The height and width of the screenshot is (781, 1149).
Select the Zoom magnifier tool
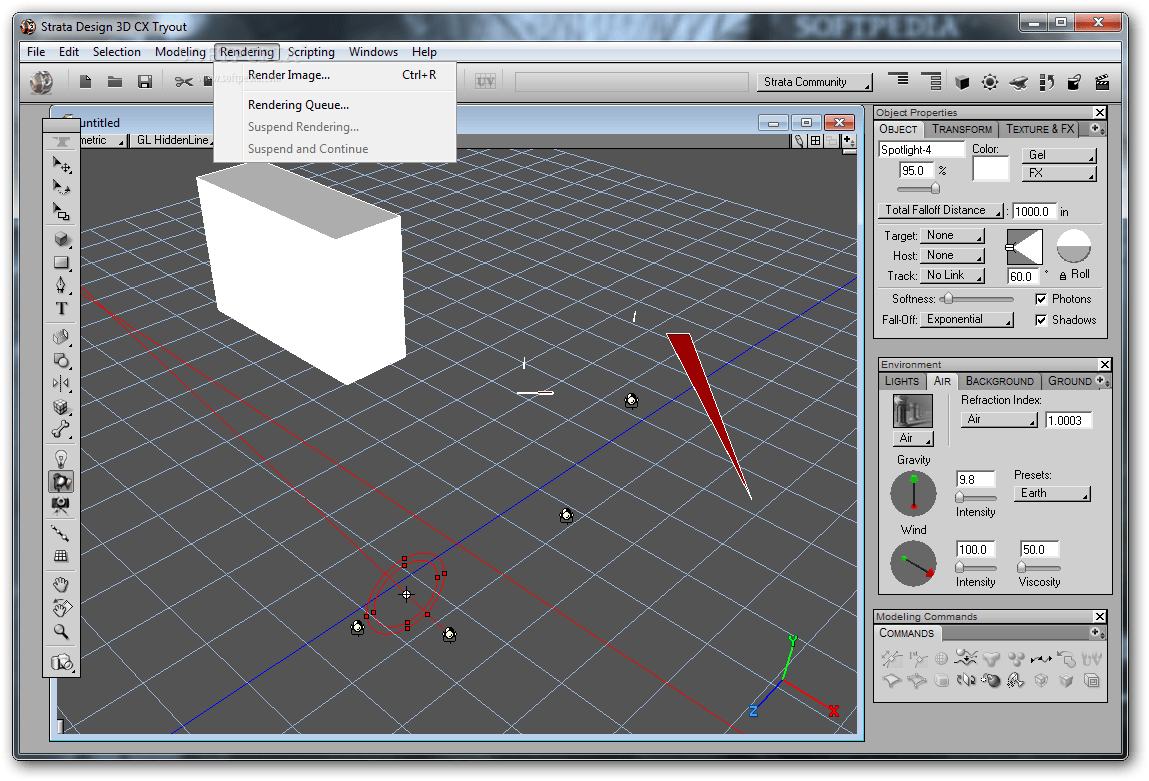tap(62, 632)
